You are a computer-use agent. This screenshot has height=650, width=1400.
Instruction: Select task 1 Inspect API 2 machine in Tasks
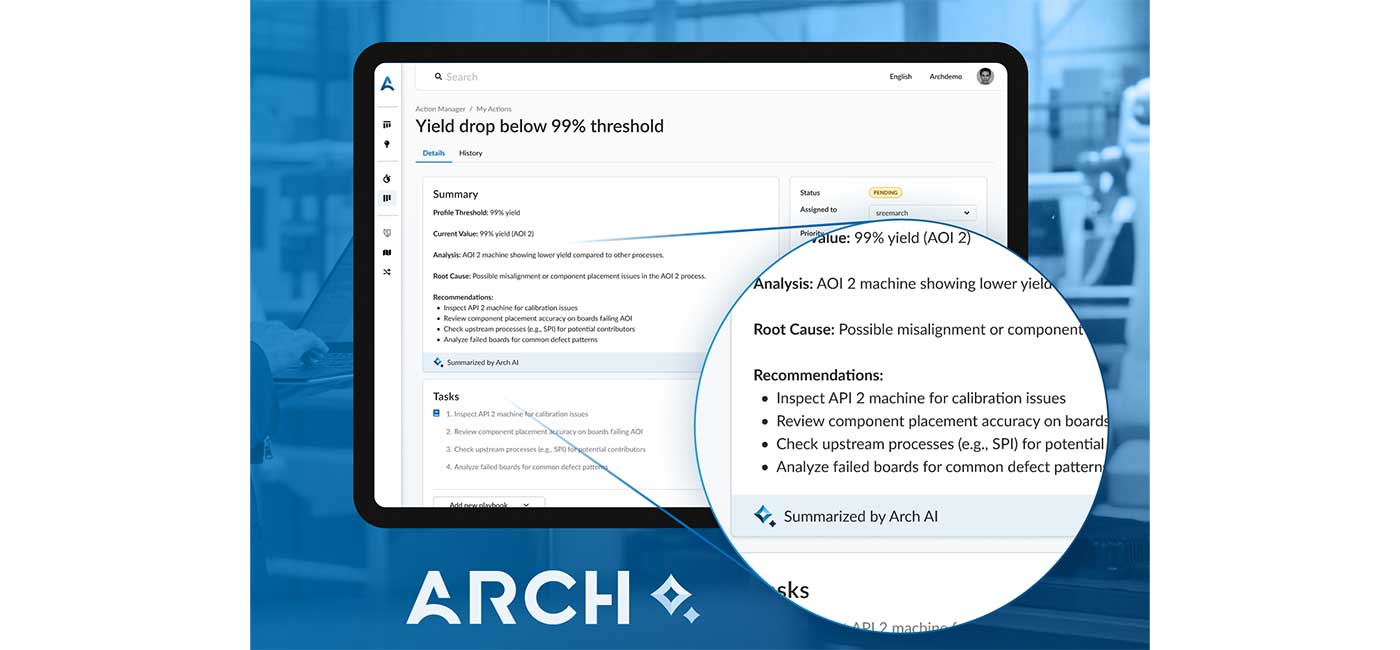coord(517,413)
